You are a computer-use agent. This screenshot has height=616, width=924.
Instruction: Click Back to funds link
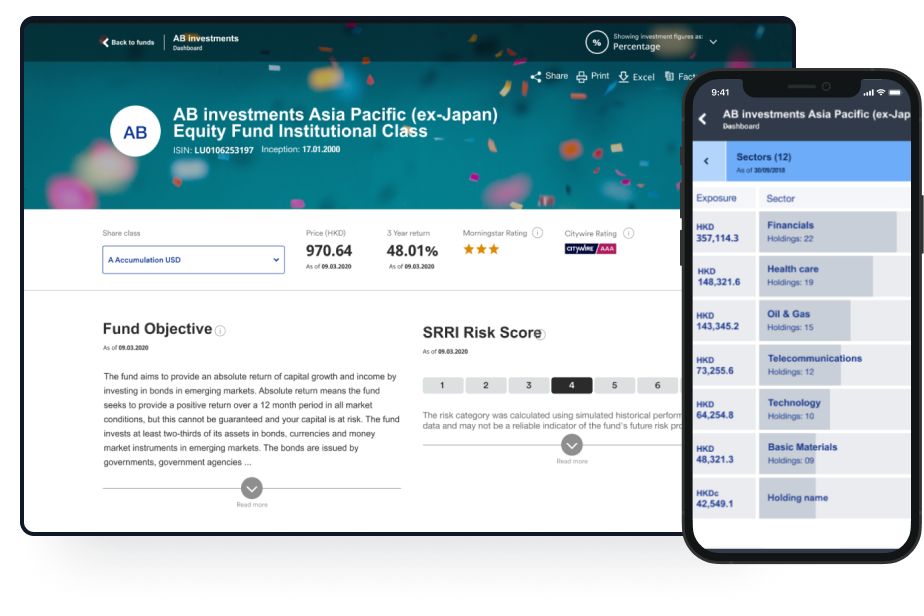pyautogui.click(x=127, y=42)
